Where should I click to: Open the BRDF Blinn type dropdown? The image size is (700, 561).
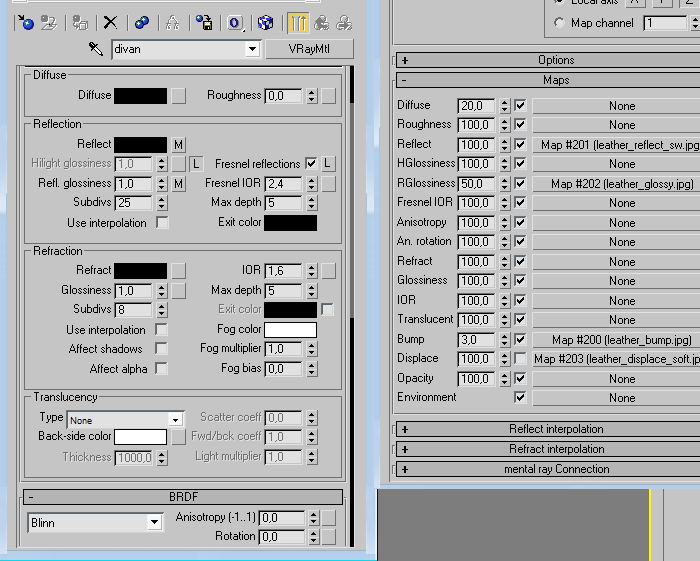click(x=154, y=522)
